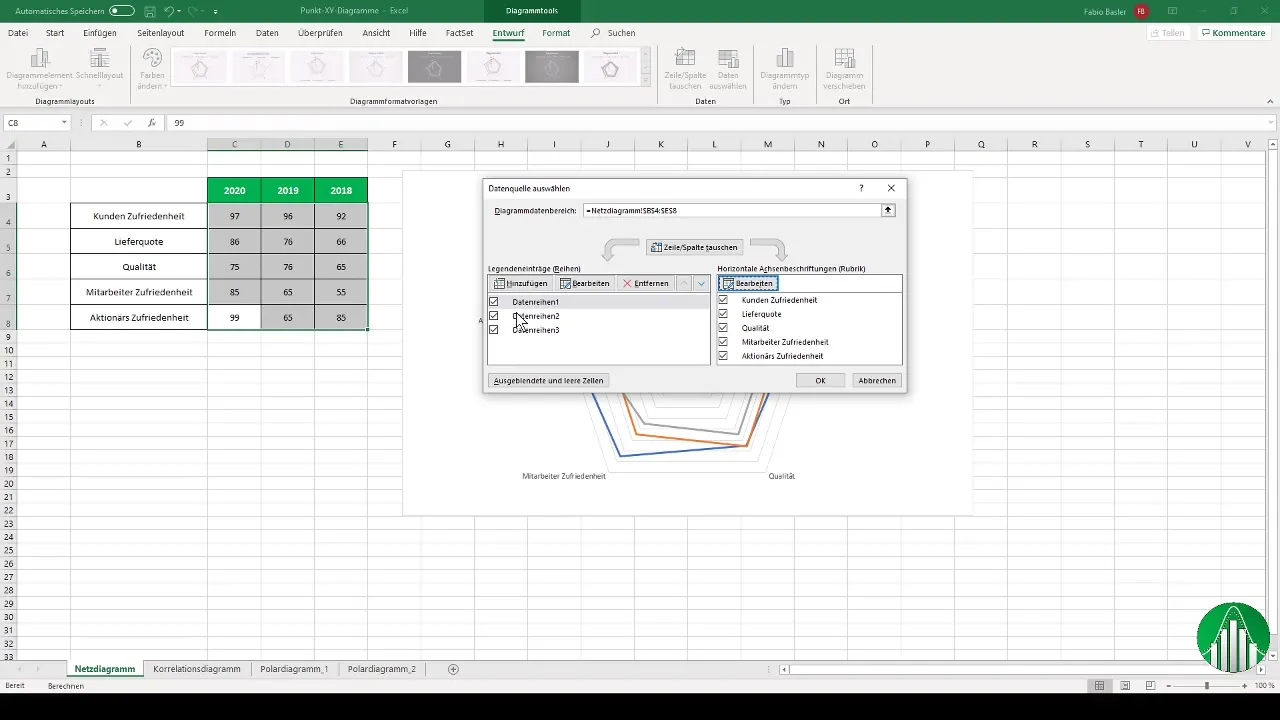Click the Suchen search box
1280x720 pixels.
point(614,33)
